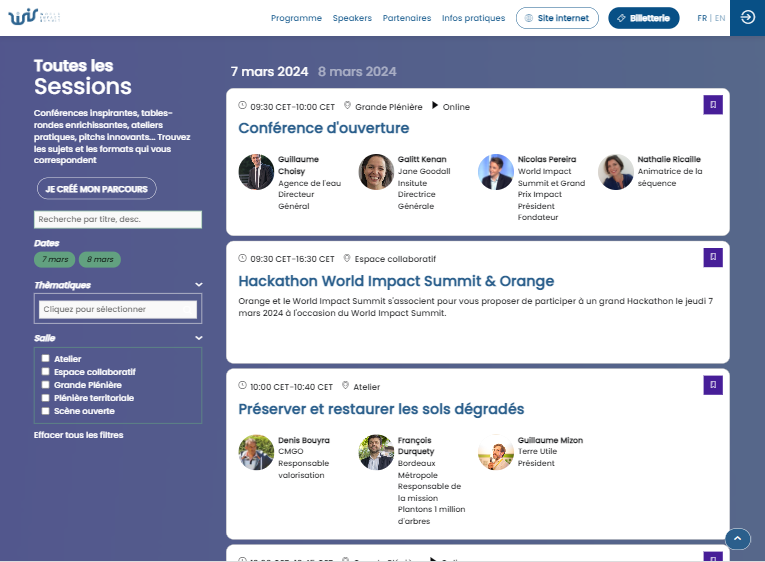Bookmark the Hackathon World Impact Summit session

tap(713, 258)
